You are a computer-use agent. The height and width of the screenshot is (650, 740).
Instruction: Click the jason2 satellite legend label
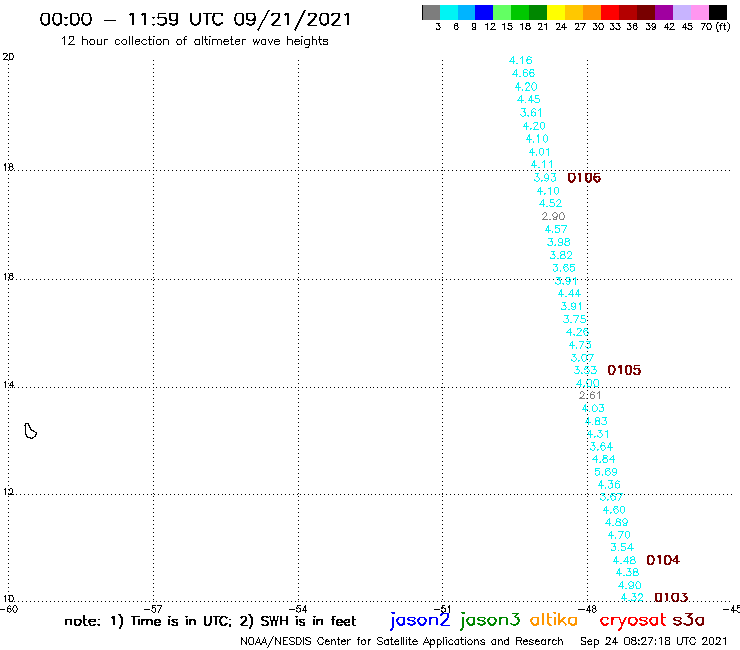(420, 620)
